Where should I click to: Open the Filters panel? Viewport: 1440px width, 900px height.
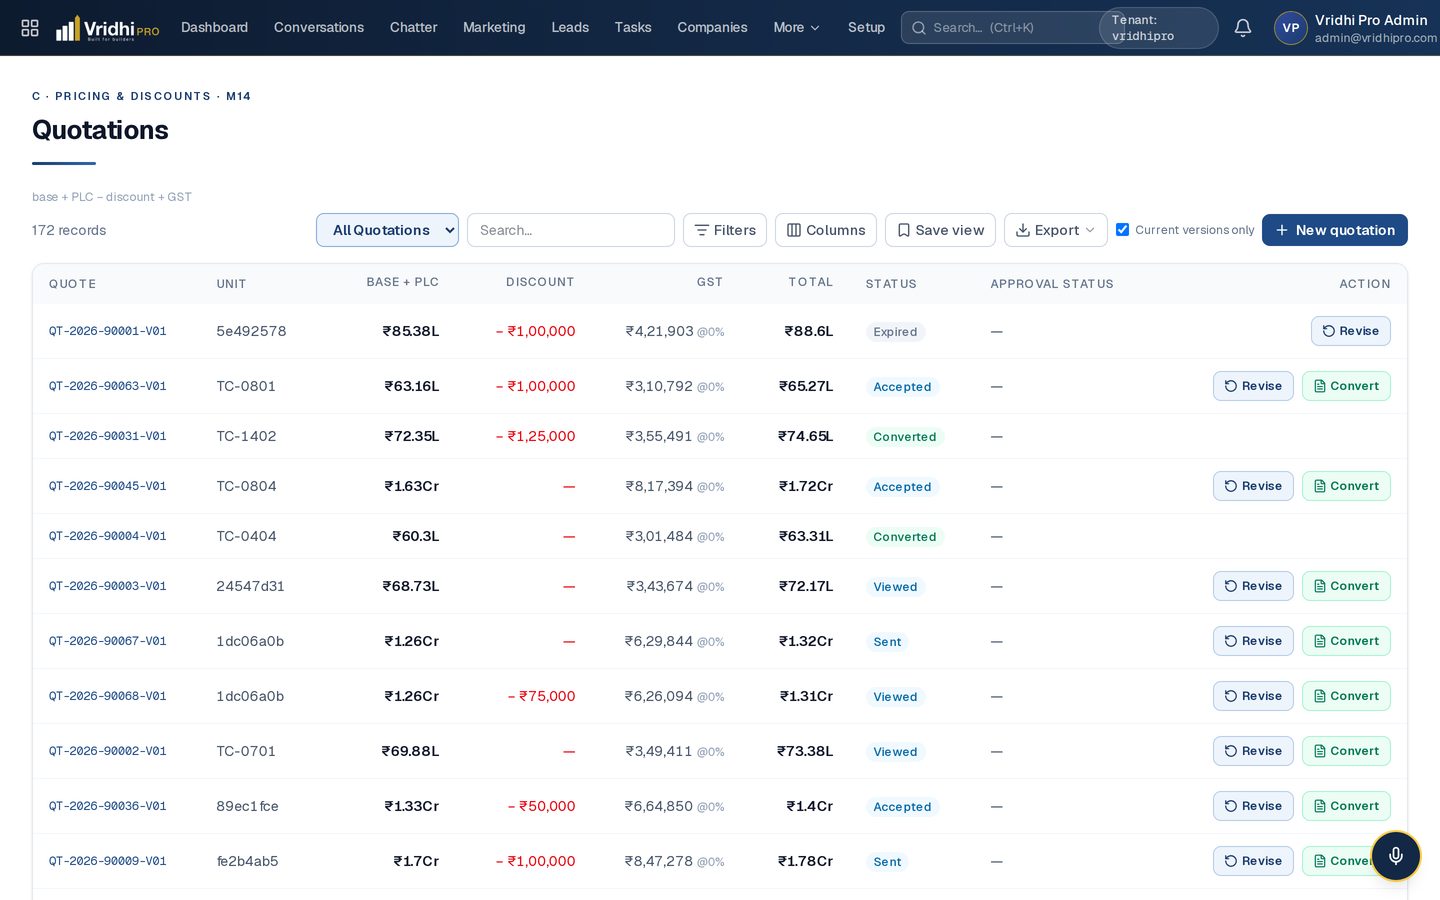coord(725,230)
